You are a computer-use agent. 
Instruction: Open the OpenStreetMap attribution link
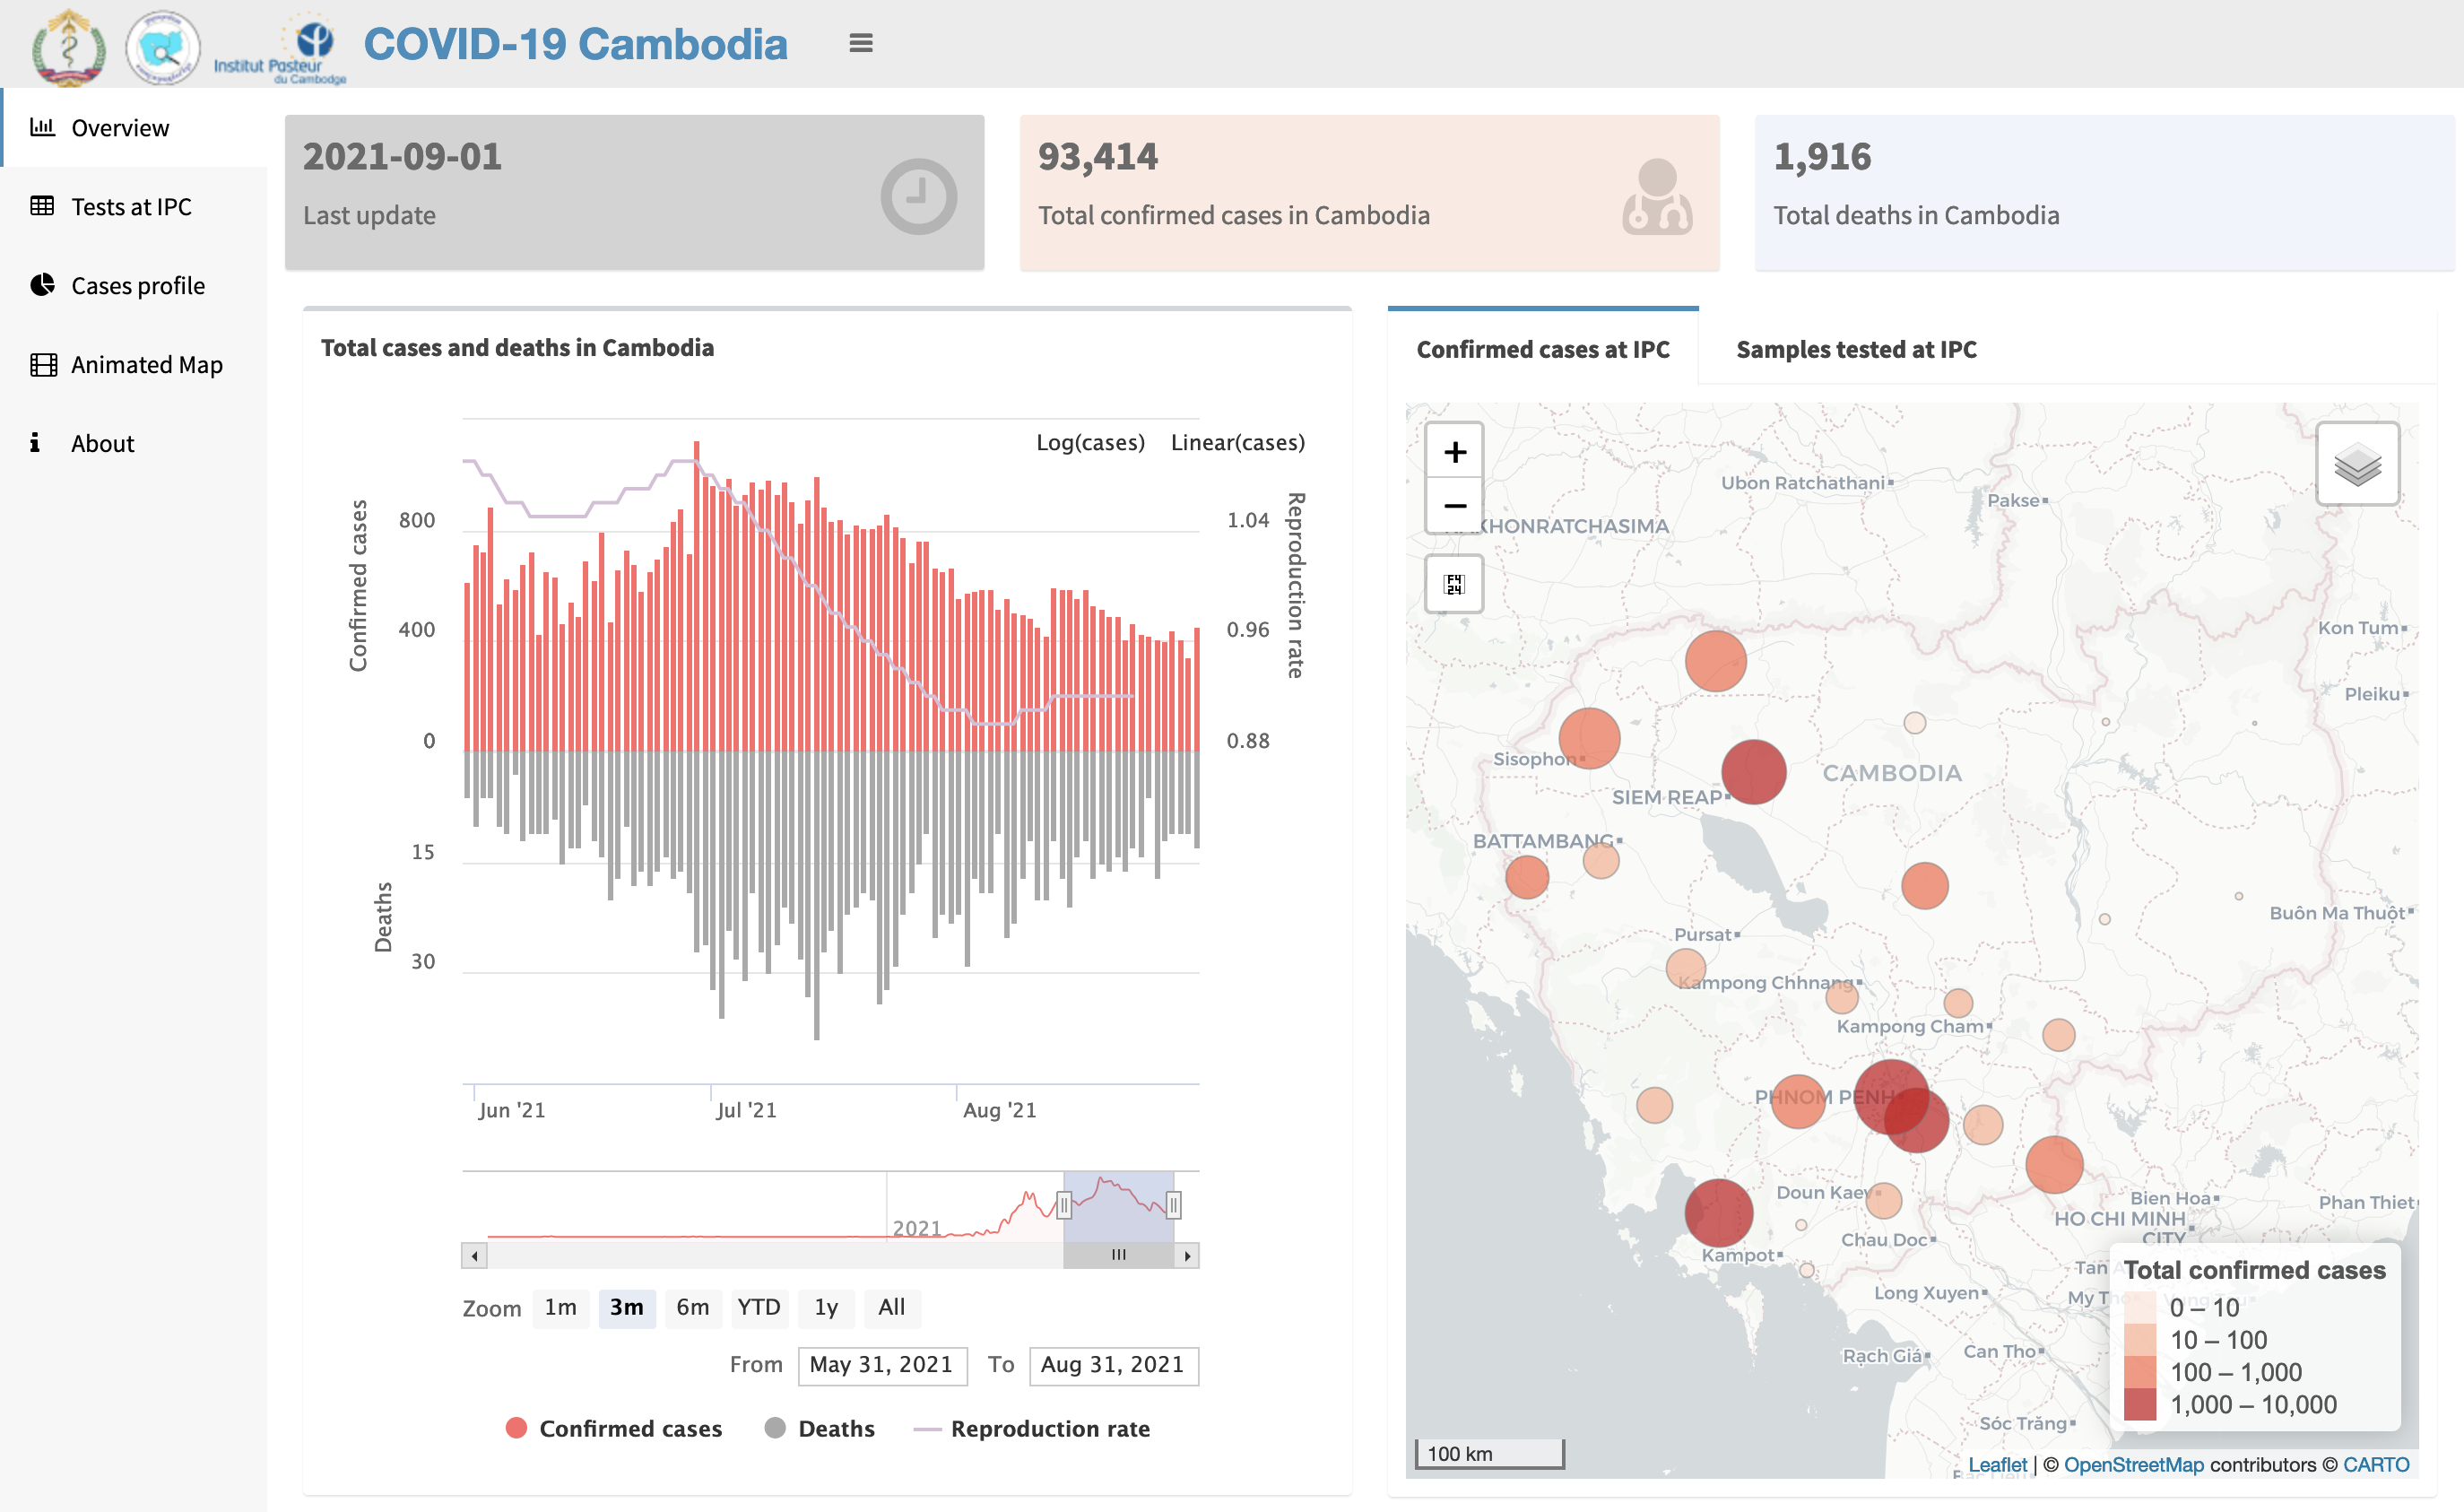coord(2133,1464)
